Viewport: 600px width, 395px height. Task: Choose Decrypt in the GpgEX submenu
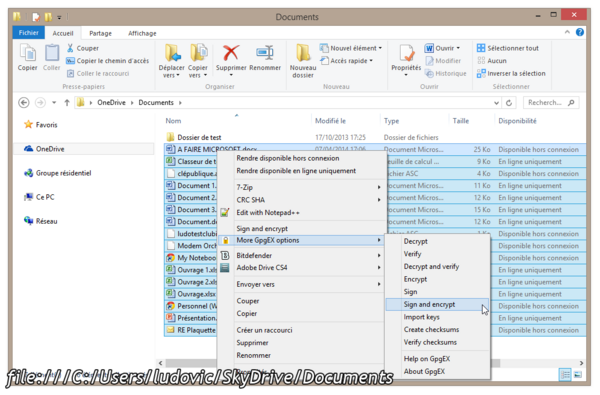coord(438,241)
